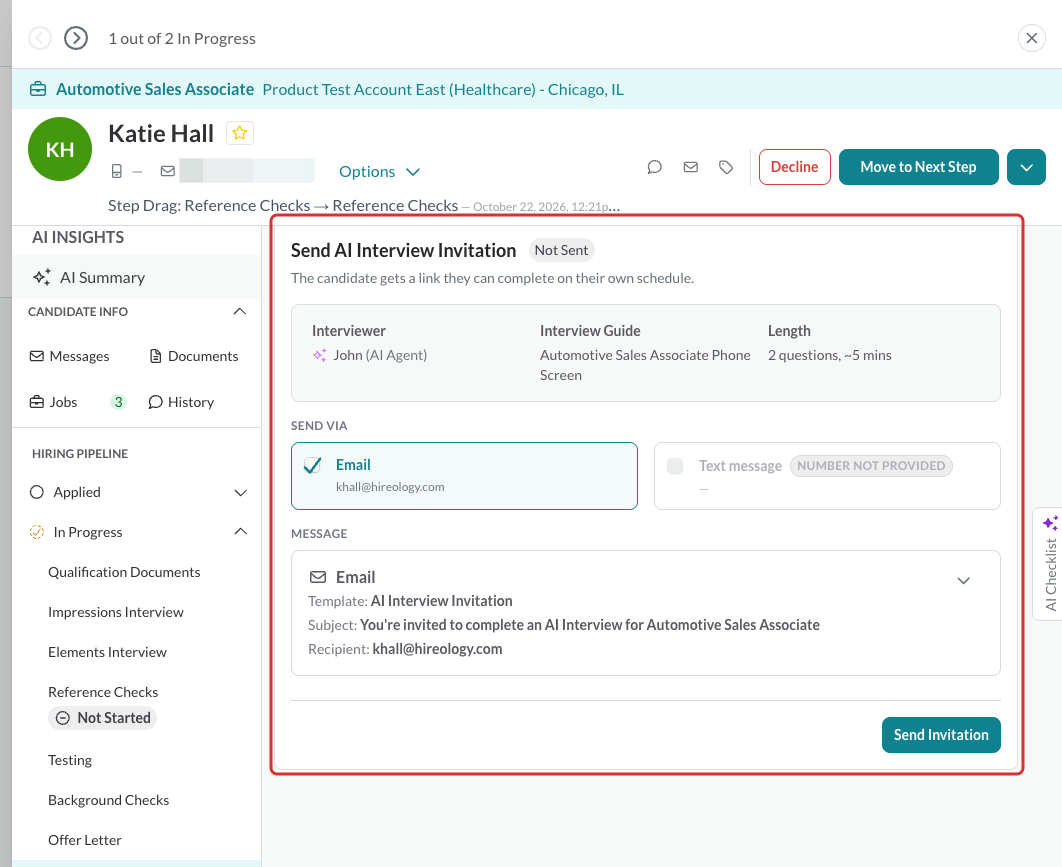Click the KH avatar circle
The height and width of the screenshot is (867, 1062).
(60, 149)
